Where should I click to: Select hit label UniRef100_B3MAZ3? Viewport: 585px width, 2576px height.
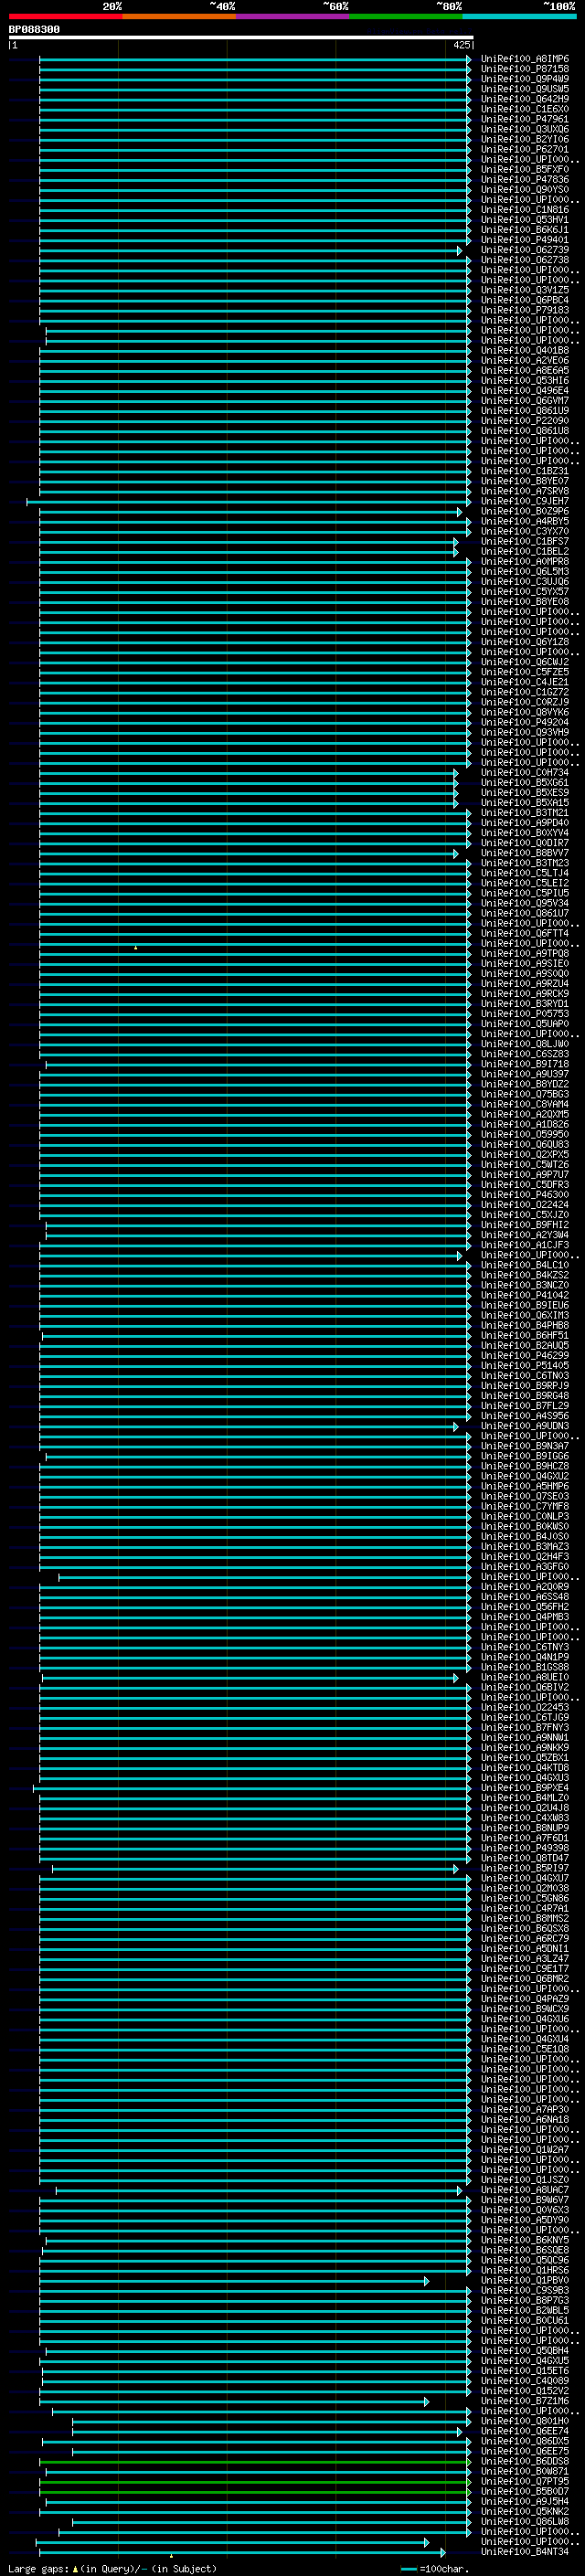point(524,1546)
